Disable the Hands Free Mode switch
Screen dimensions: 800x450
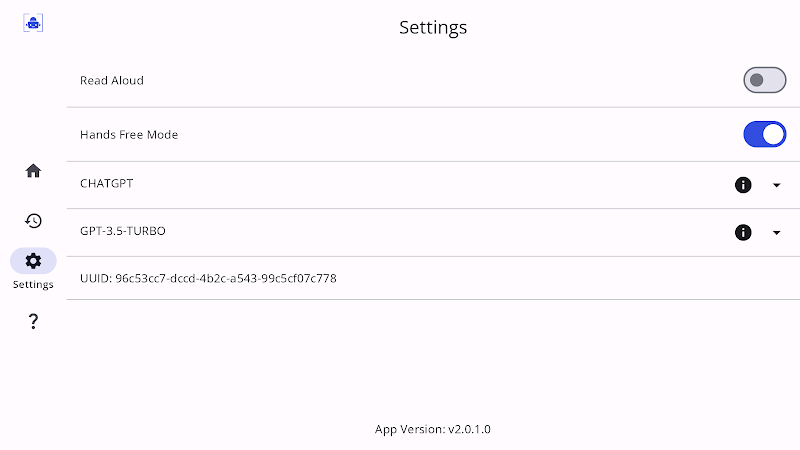pyautogui.click(x=764, y=134)
